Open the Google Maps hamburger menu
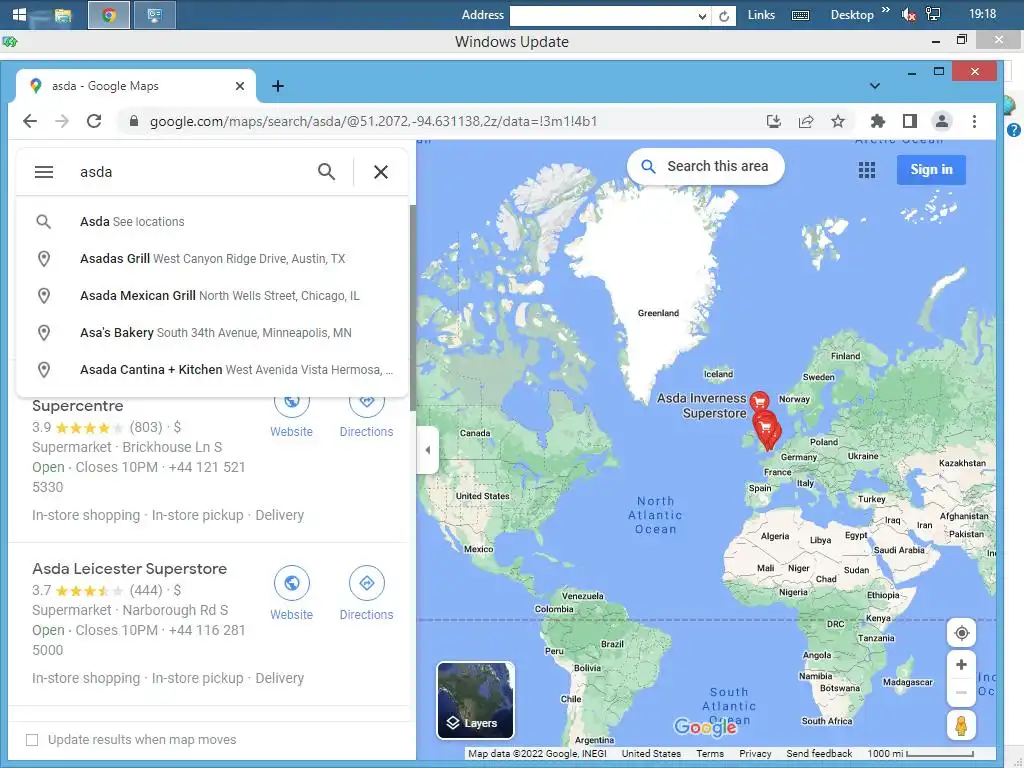 44,172
